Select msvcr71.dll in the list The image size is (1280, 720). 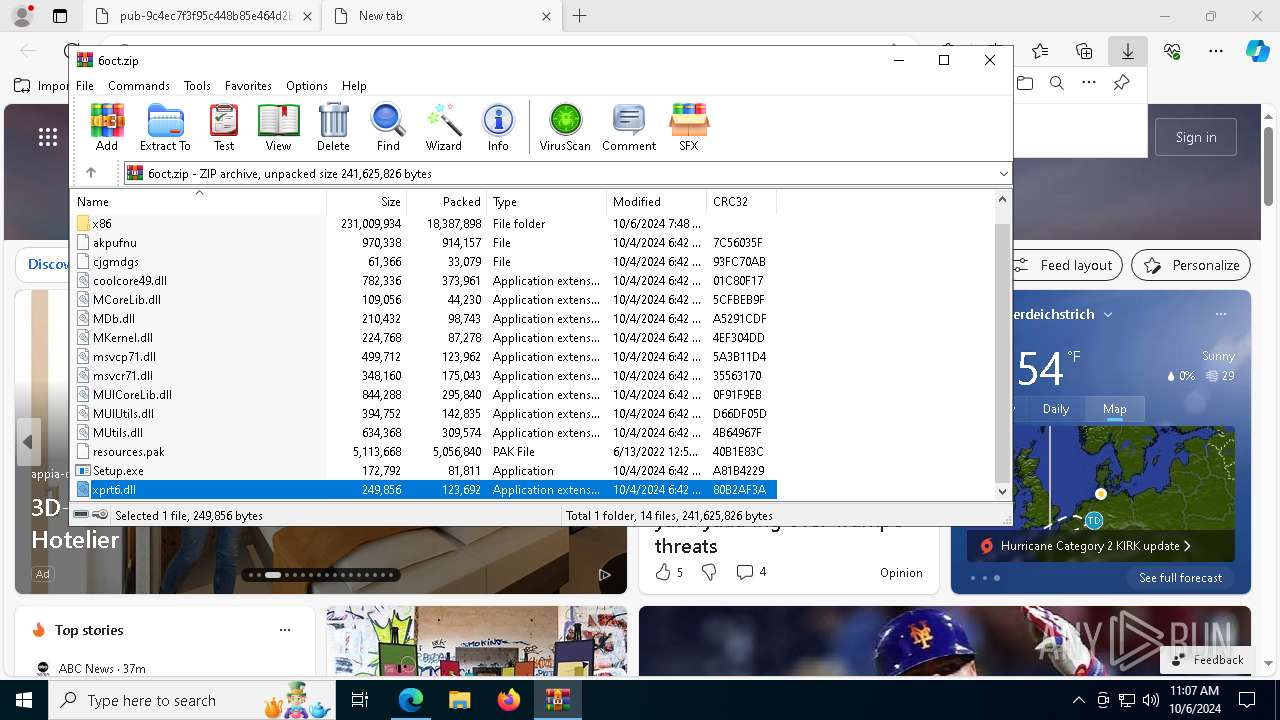coord(425,376)
